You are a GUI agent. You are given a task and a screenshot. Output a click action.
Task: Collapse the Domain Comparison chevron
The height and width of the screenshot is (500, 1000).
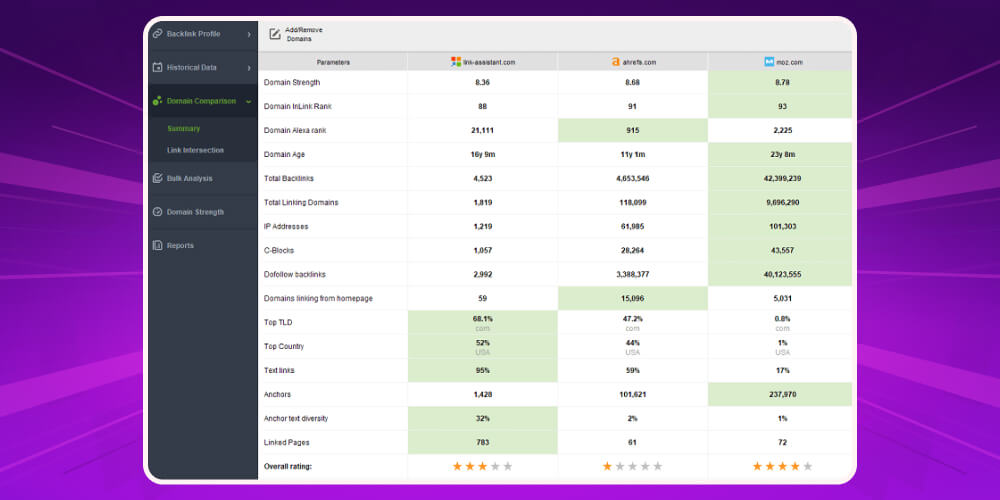(x=249, y=101)
